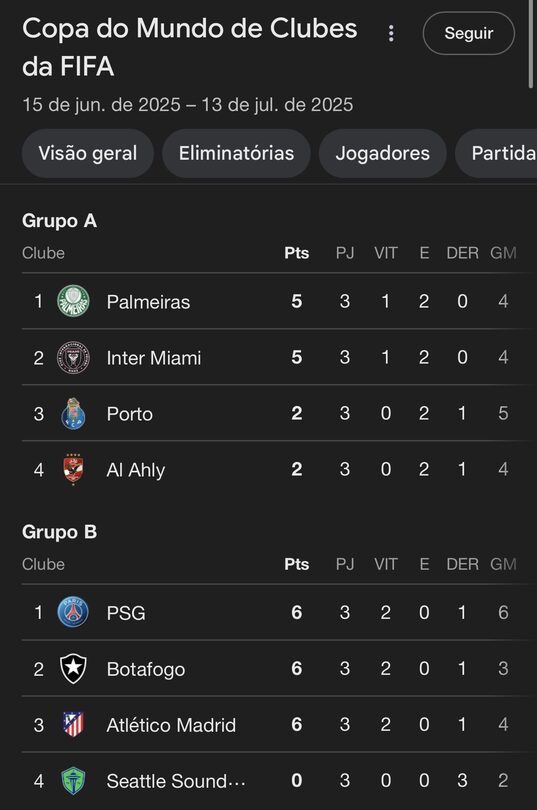
Task: Open the three-dot more options menu
Action: coord(391,34)
